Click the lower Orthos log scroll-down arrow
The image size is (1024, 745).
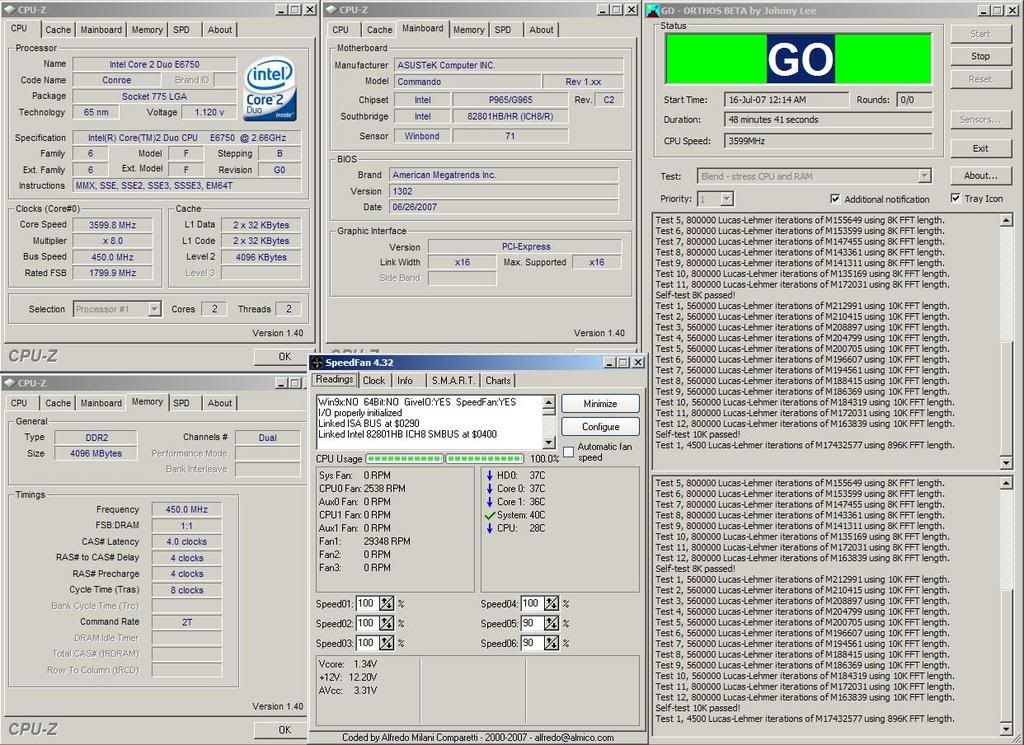coord(1006,729)
